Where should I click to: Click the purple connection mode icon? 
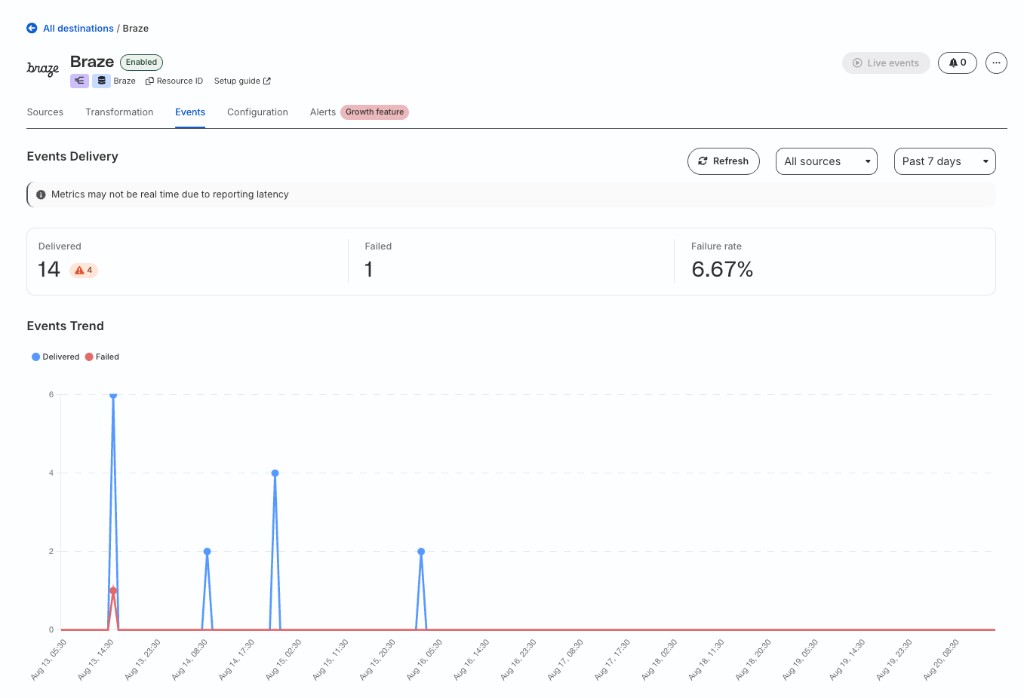(x=79, y=81)
